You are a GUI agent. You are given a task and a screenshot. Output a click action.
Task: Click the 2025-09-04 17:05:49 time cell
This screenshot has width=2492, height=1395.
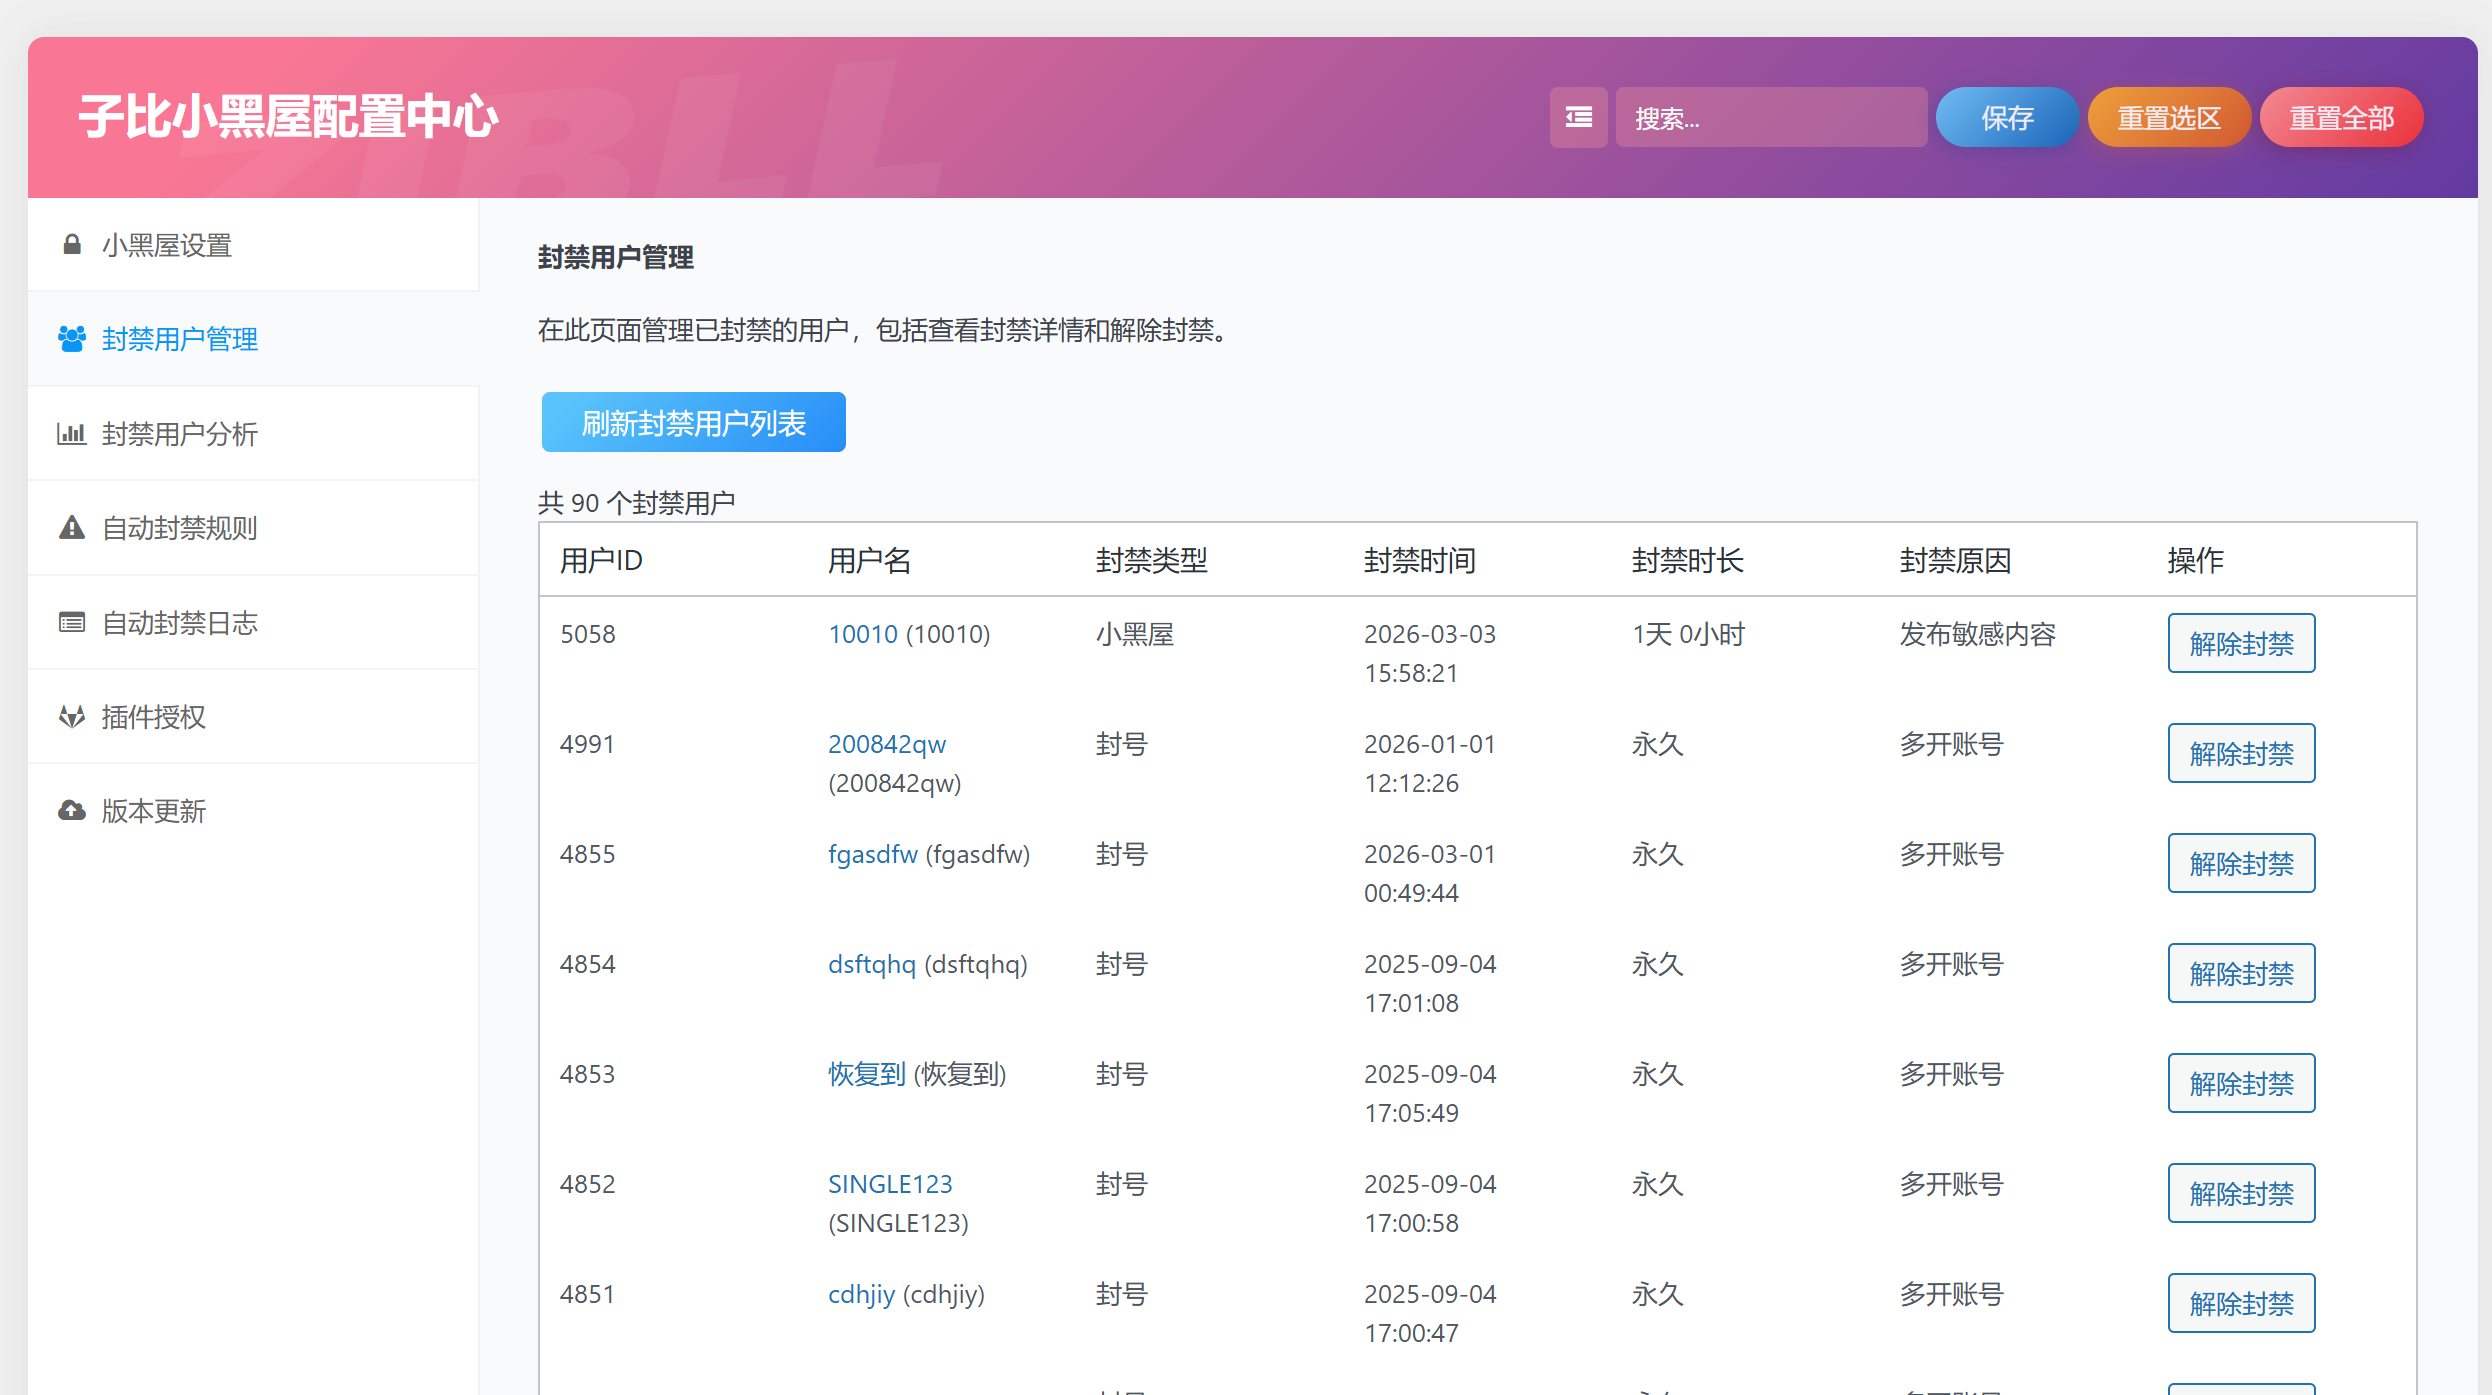point(1430,1094)
